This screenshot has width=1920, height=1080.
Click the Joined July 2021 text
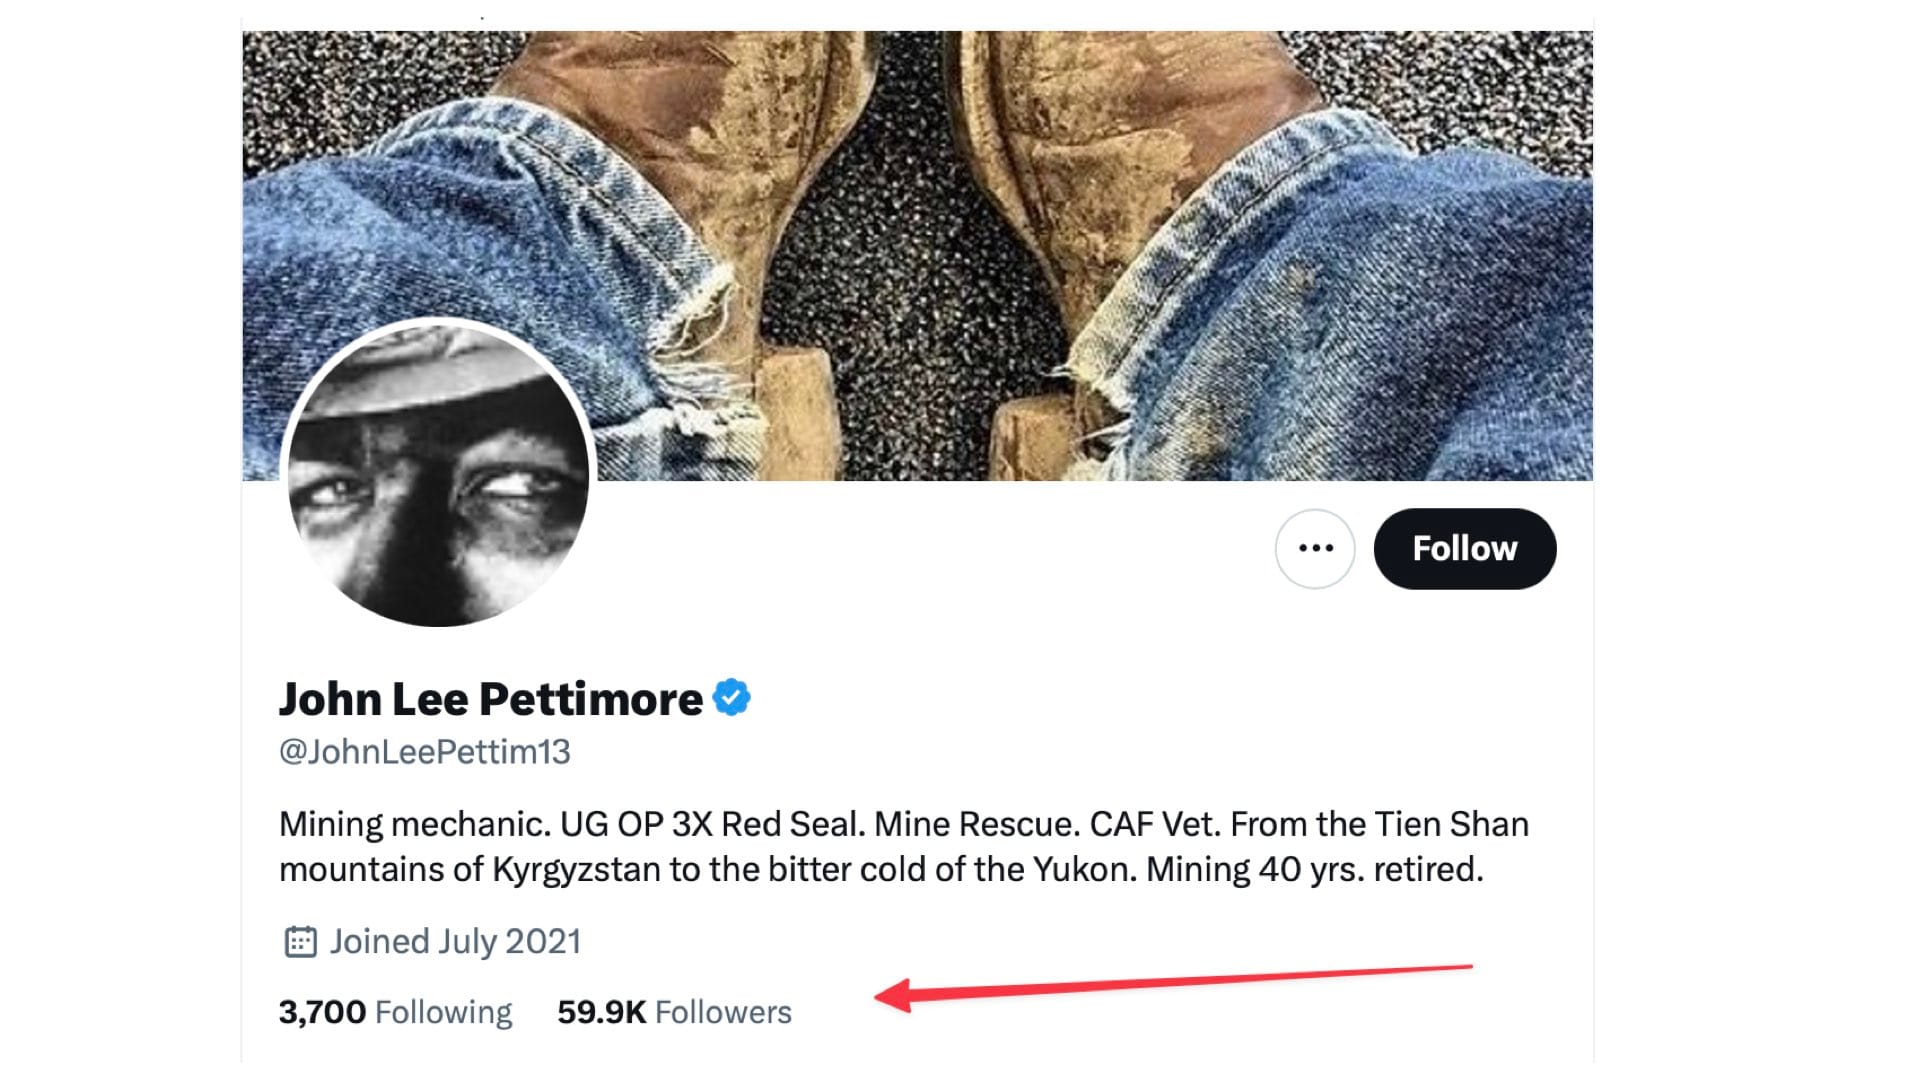[x=455, y=942]
